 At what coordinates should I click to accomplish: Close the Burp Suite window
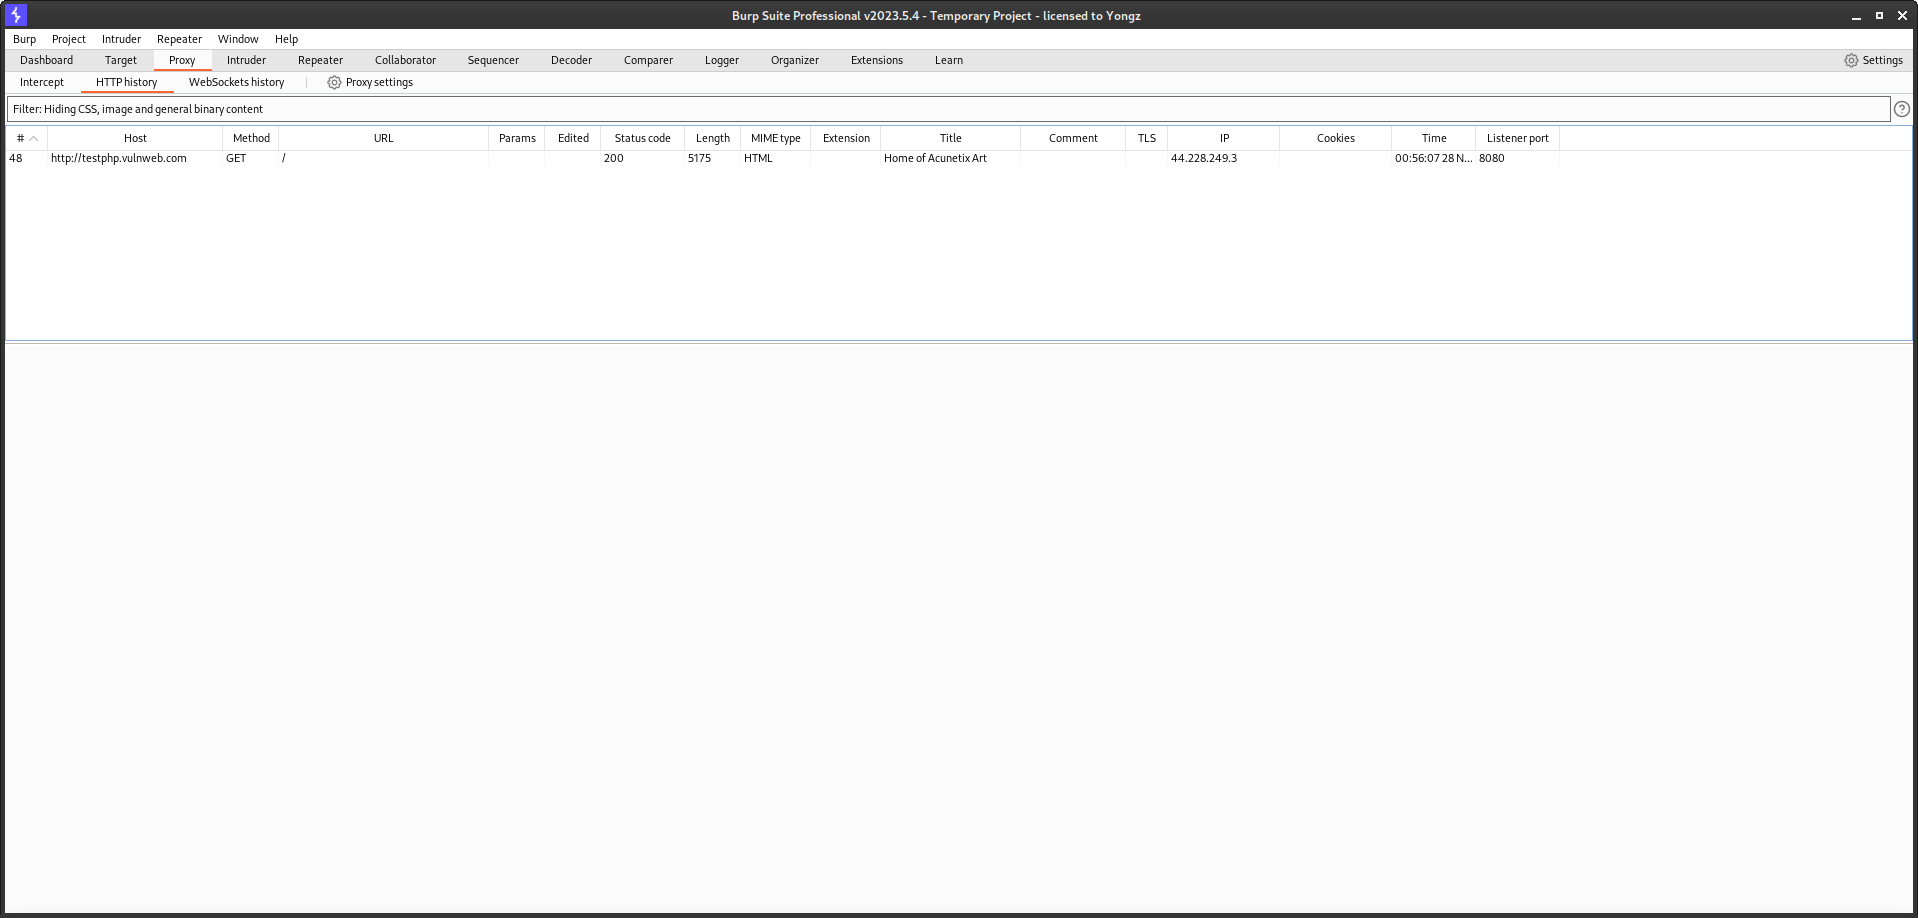(x=1902, y=16)
